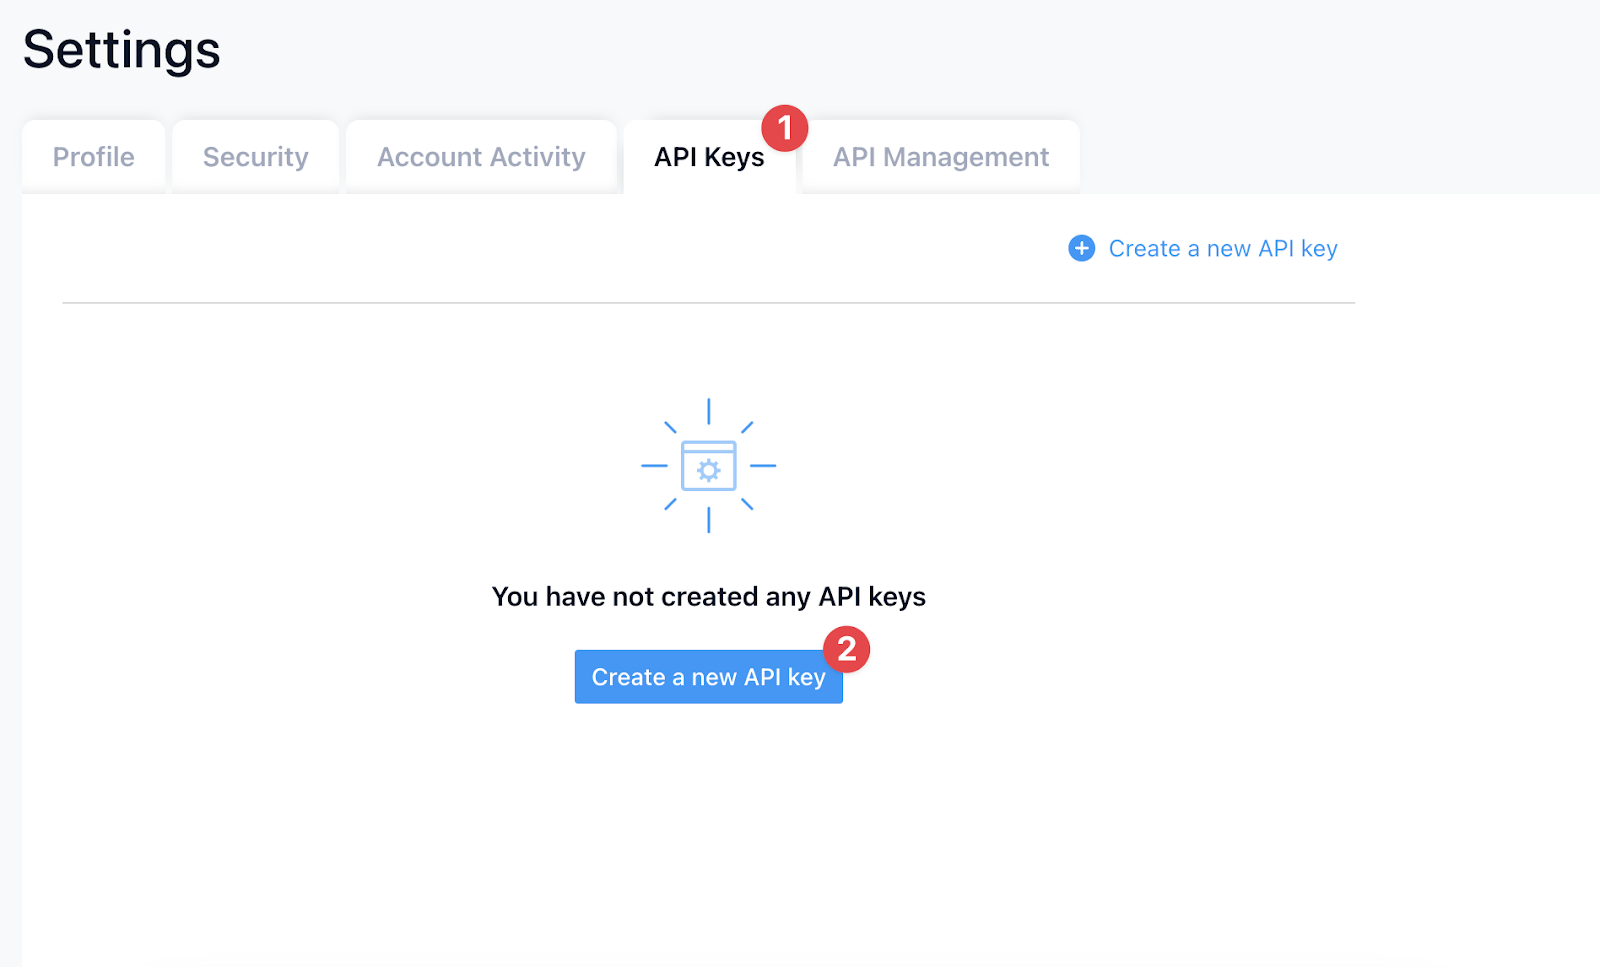Follow the top-right Create a new API key link
1600x967 pixels.
point(1222,248)
